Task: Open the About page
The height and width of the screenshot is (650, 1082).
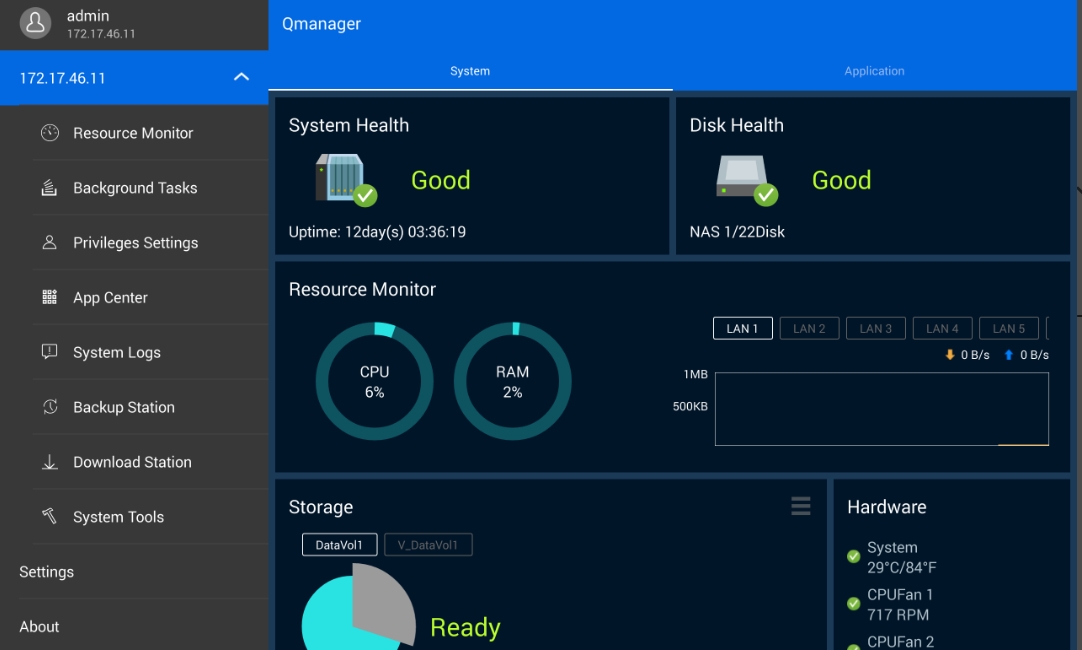Action: tap(40, 627)
